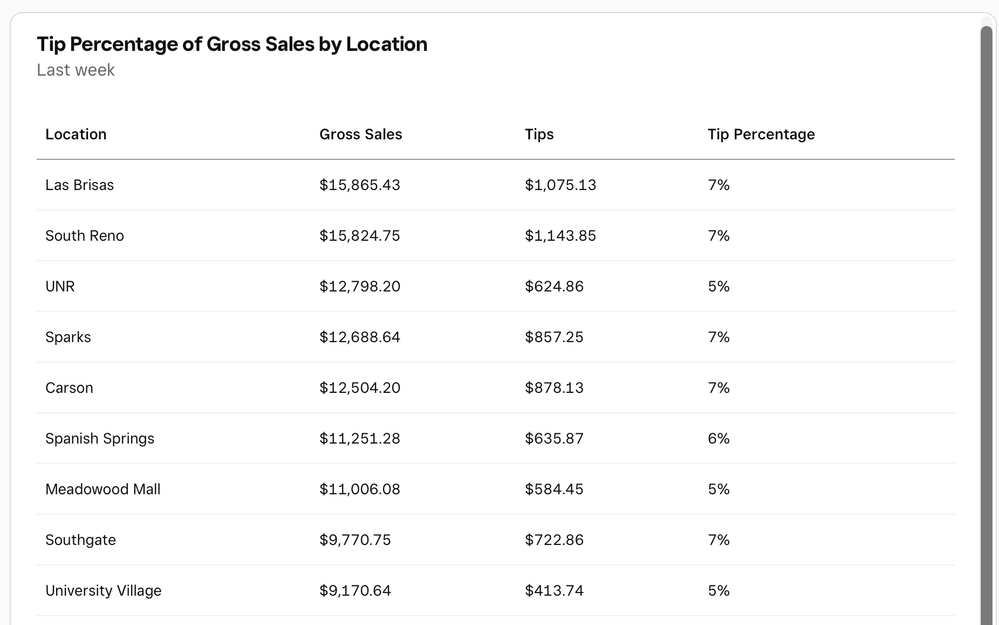Click the report title heading text
The image size is (999, 625).
click(x=232, y=44)
